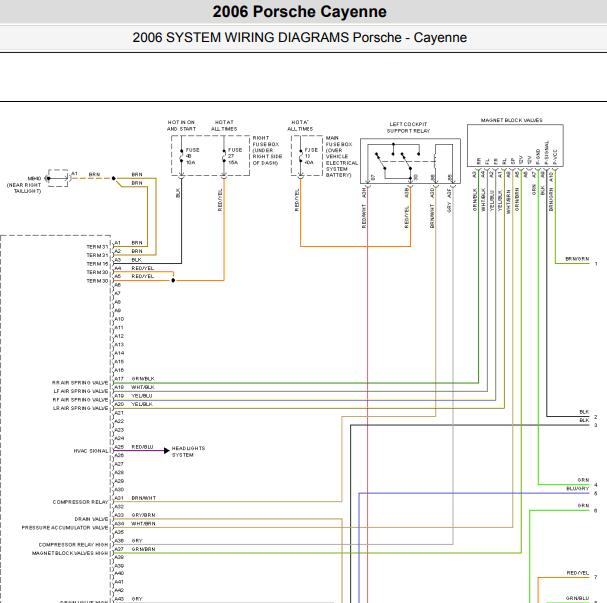The height and width of the screenshot is (603, 607).
Task: Click the "RED/BLU" wire label at pin A25
Action: tap(142, 447)
